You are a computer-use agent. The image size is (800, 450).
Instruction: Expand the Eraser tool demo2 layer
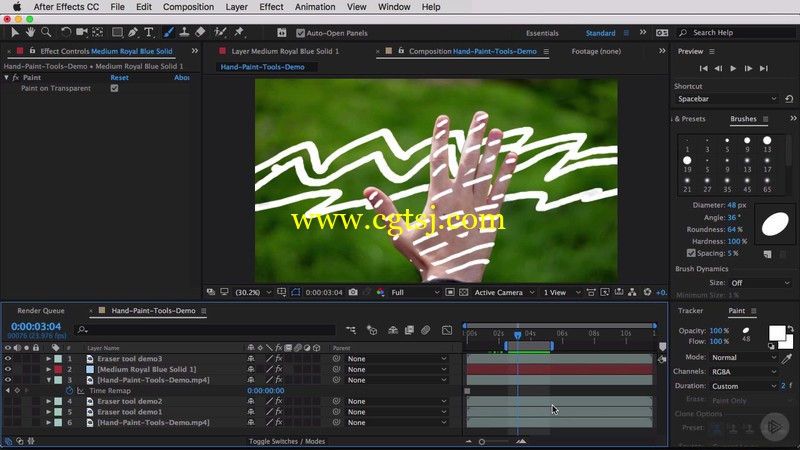48,402
